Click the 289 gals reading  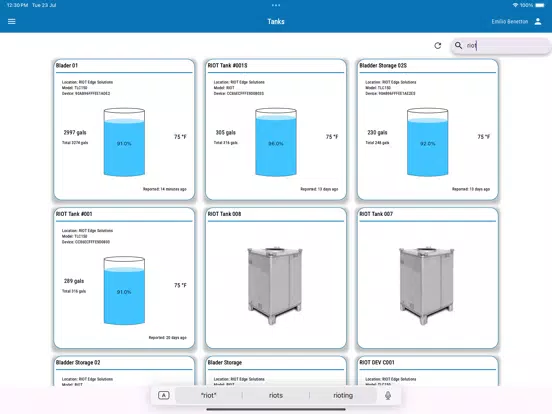coord(74,281)
